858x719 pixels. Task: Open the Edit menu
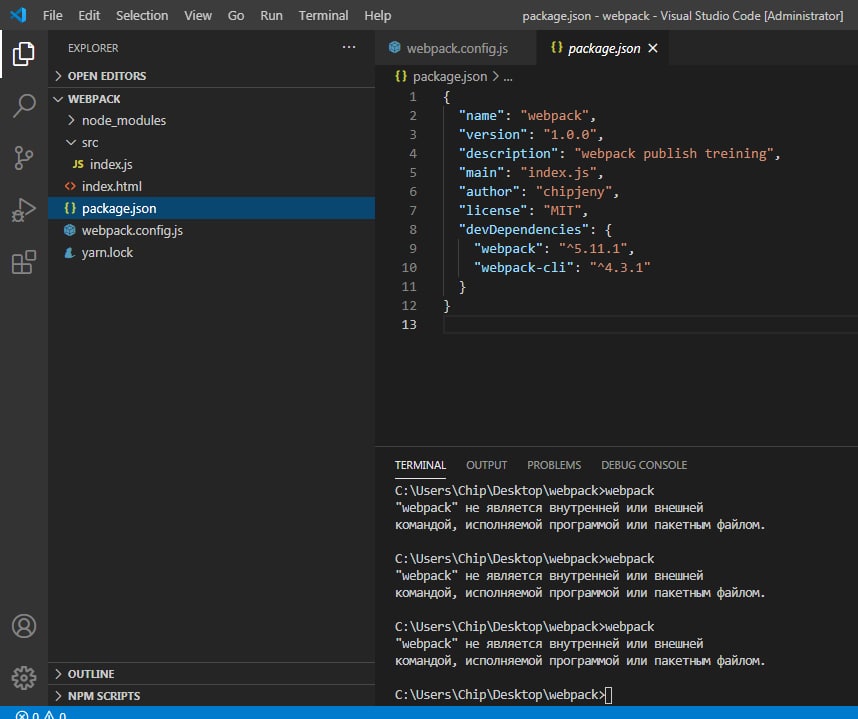click(x=89, y=15)
